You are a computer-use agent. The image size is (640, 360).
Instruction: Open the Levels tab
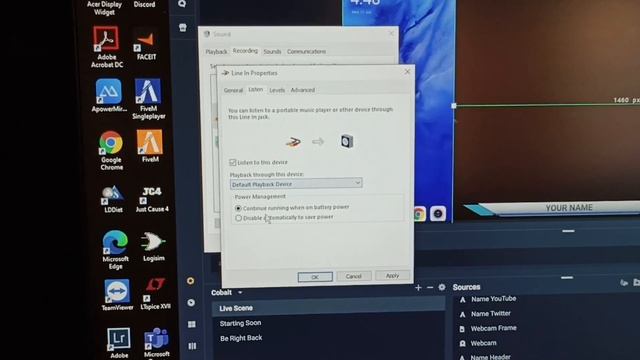click(x=277, y=90)
